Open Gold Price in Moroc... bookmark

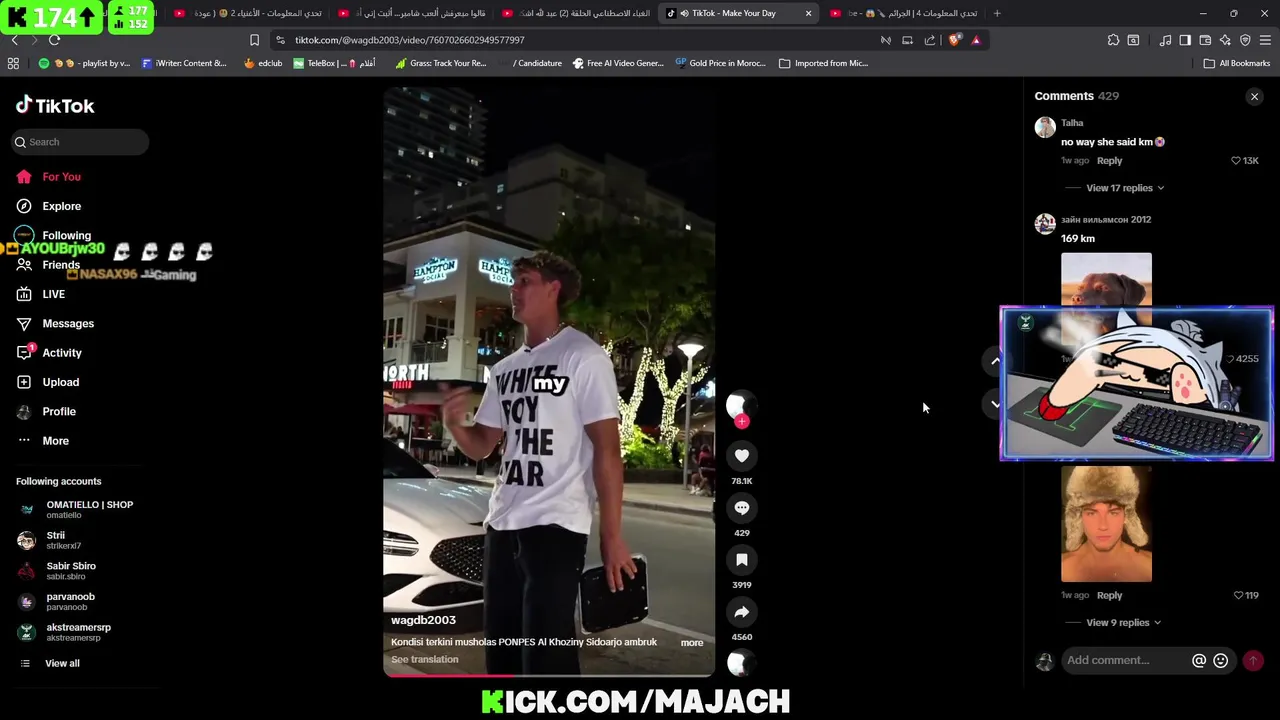[x=720, y=63]
